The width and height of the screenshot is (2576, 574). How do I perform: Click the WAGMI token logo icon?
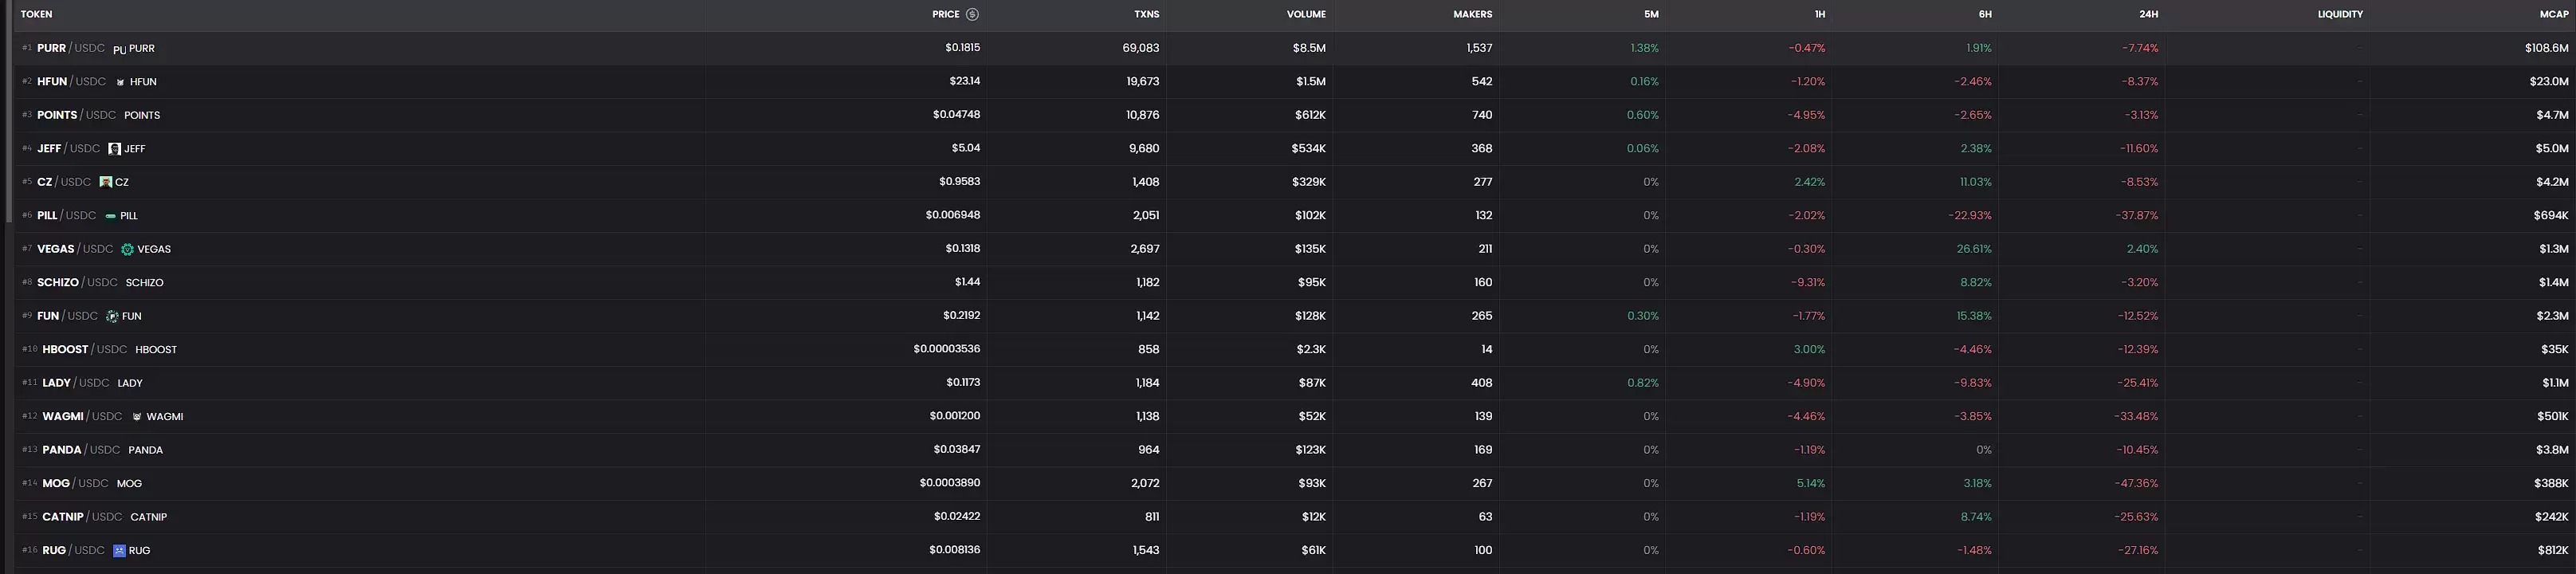coord(137,417)
